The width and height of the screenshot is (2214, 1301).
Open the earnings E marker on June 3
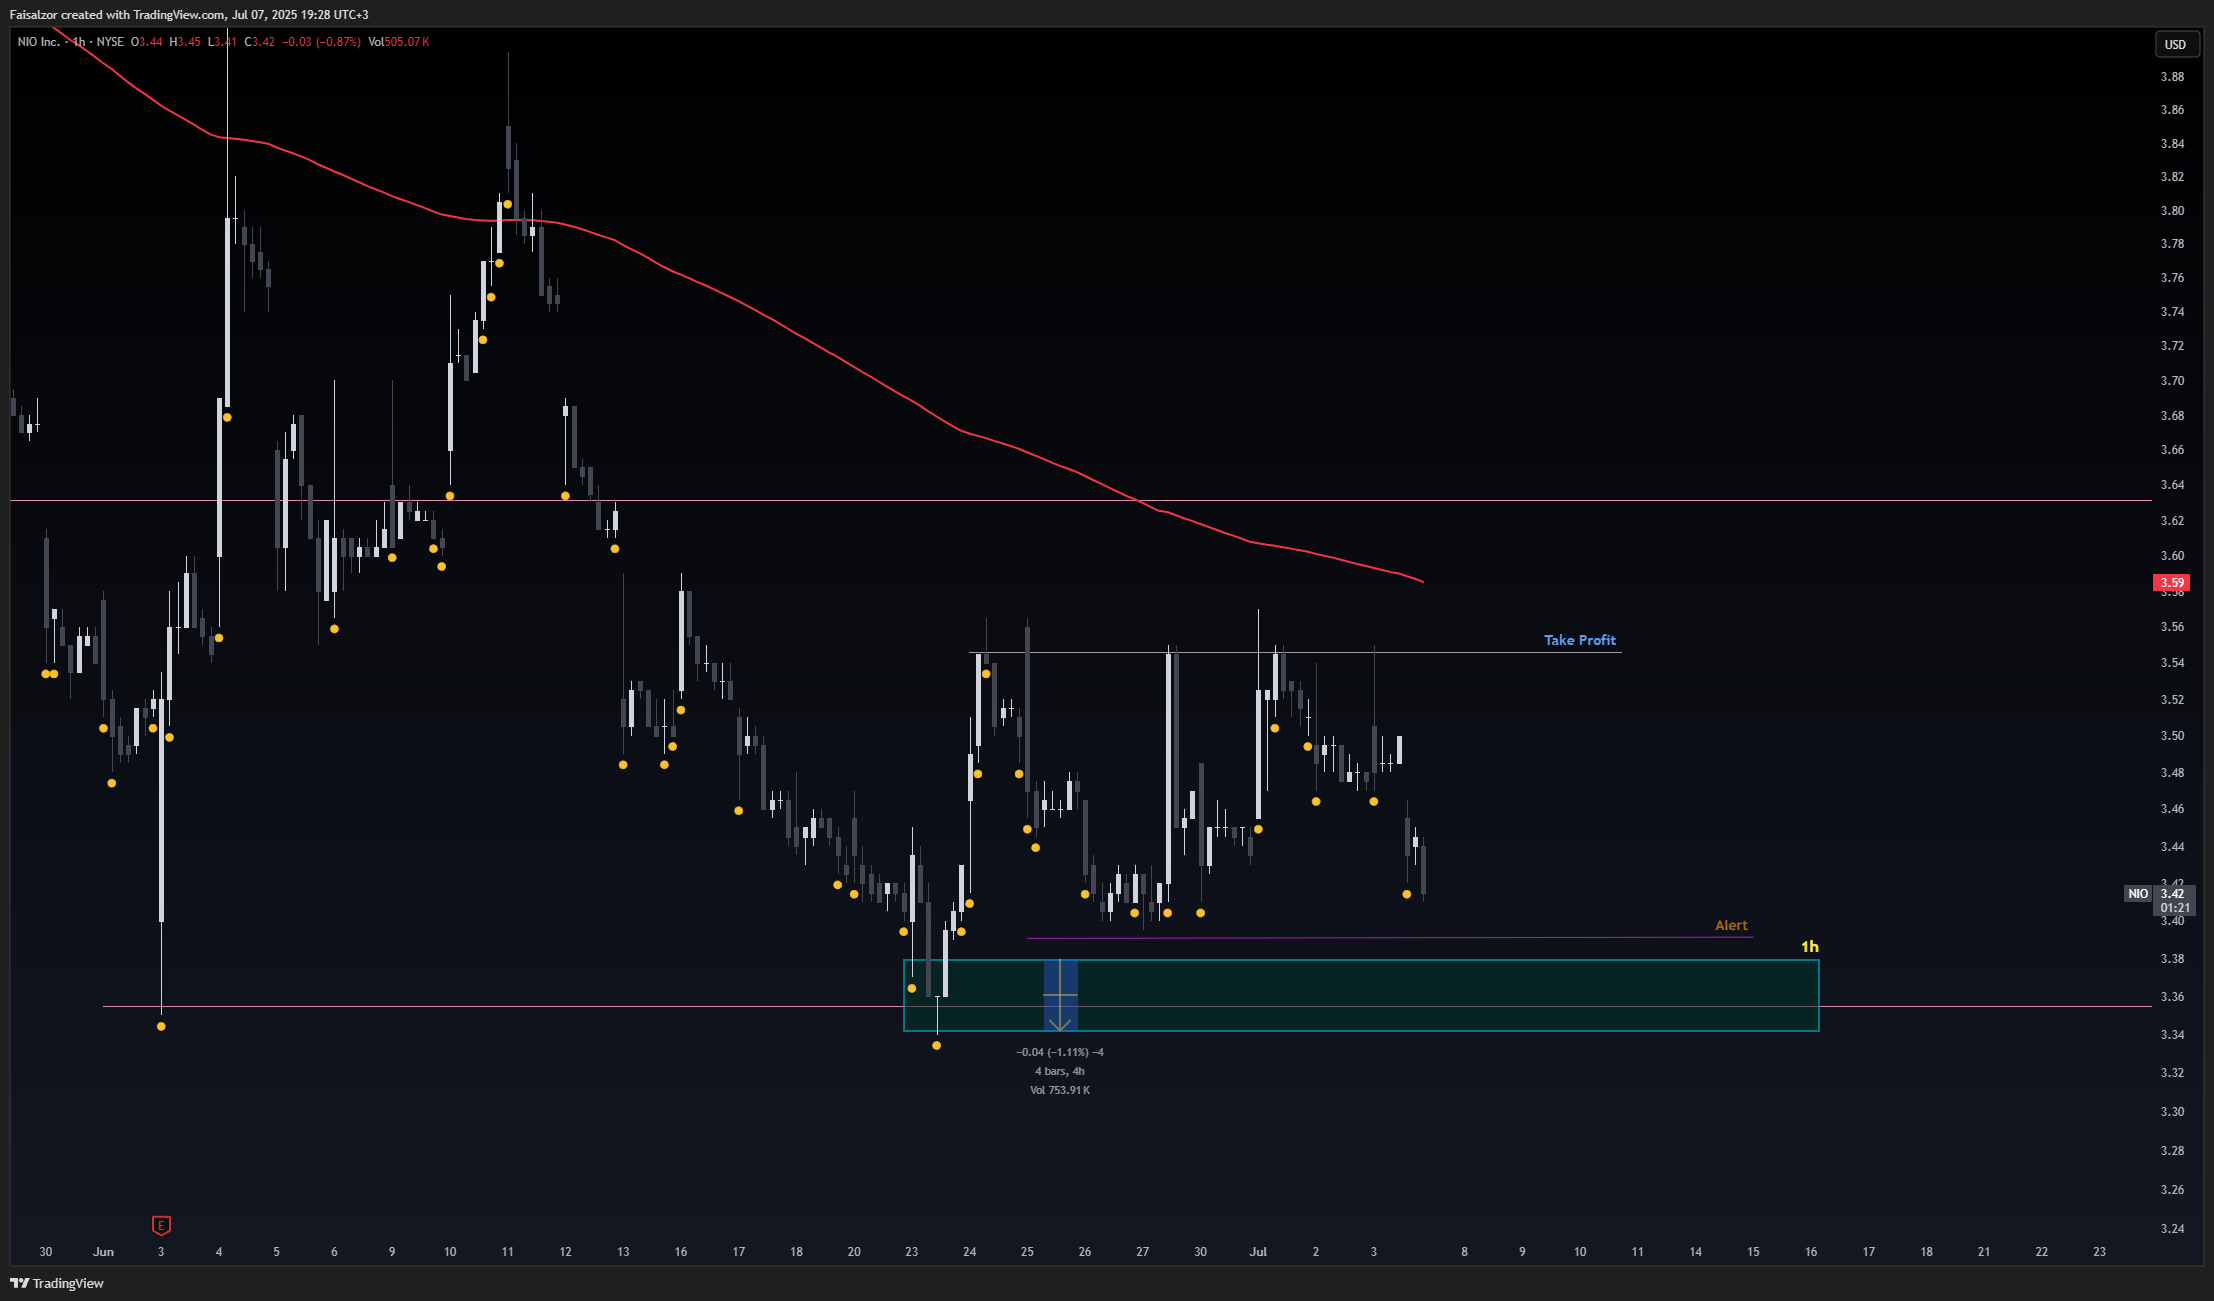click(x=161, y=1225)
